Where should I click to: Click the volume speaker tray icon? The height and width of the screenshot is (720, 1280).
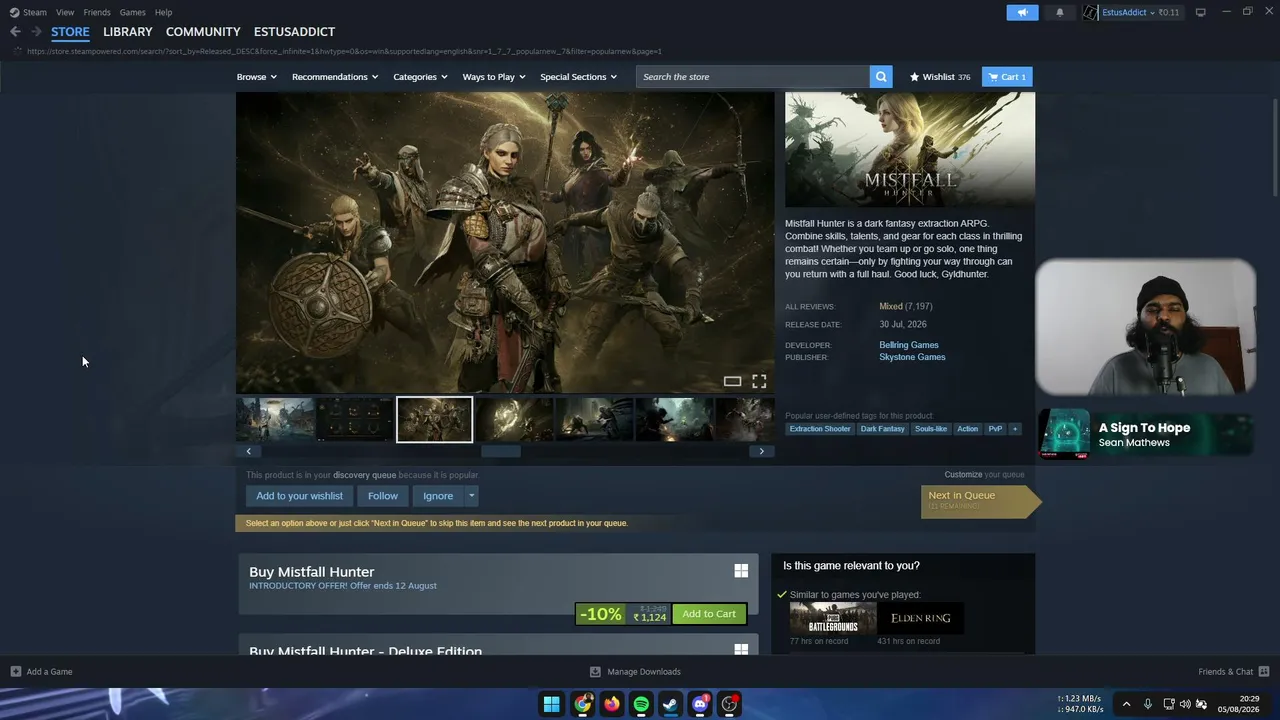1185,704
